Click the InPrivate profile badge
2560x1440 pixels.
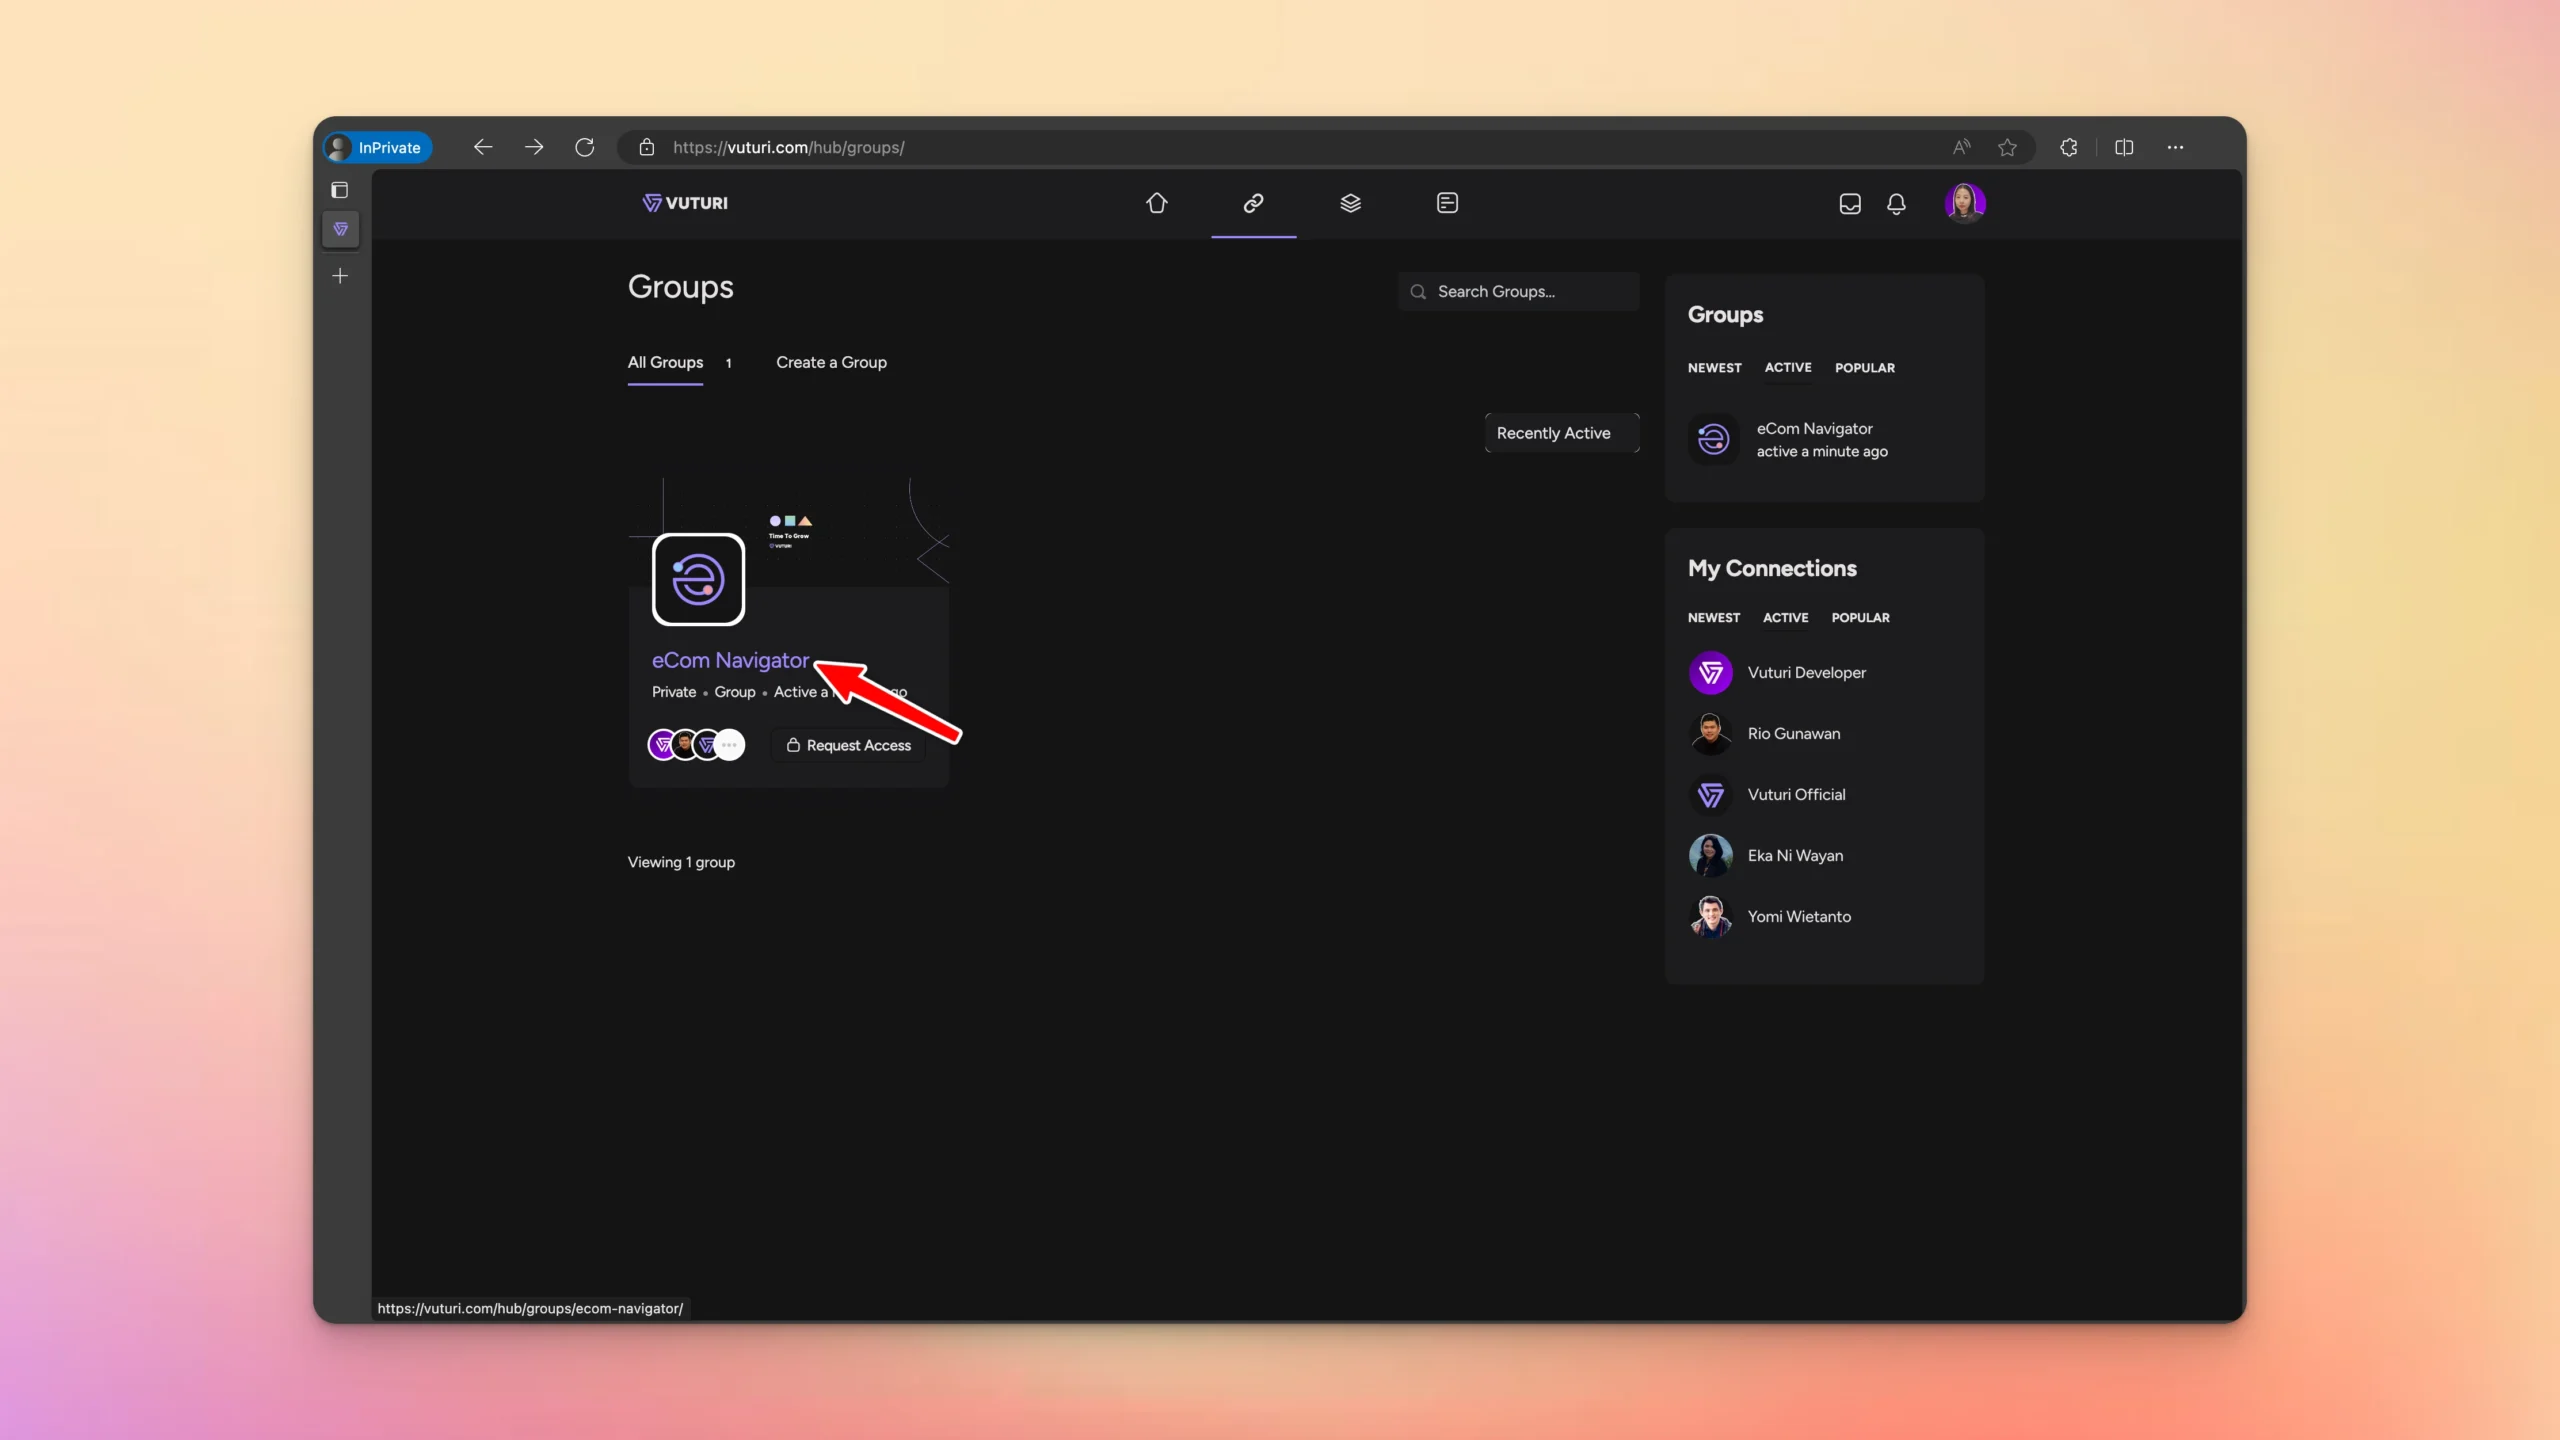[378, 147]
